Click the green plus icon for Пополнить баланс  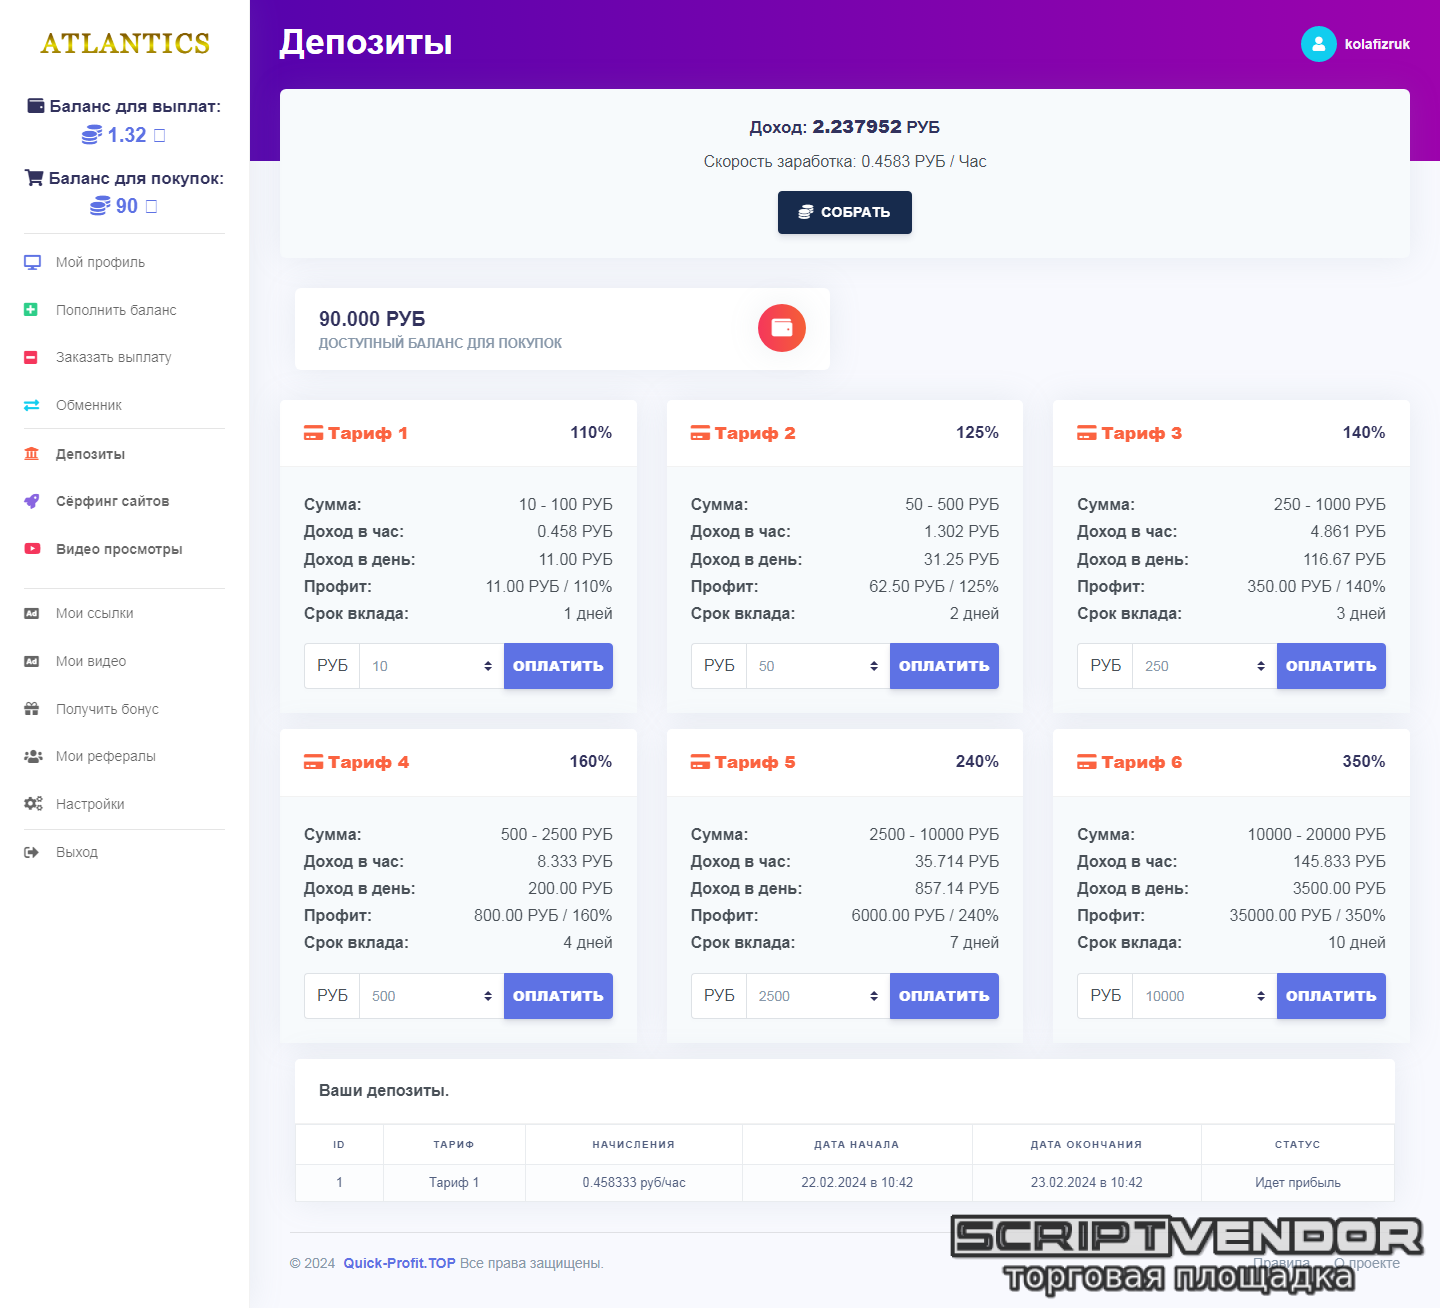click(x=31, y=310)
